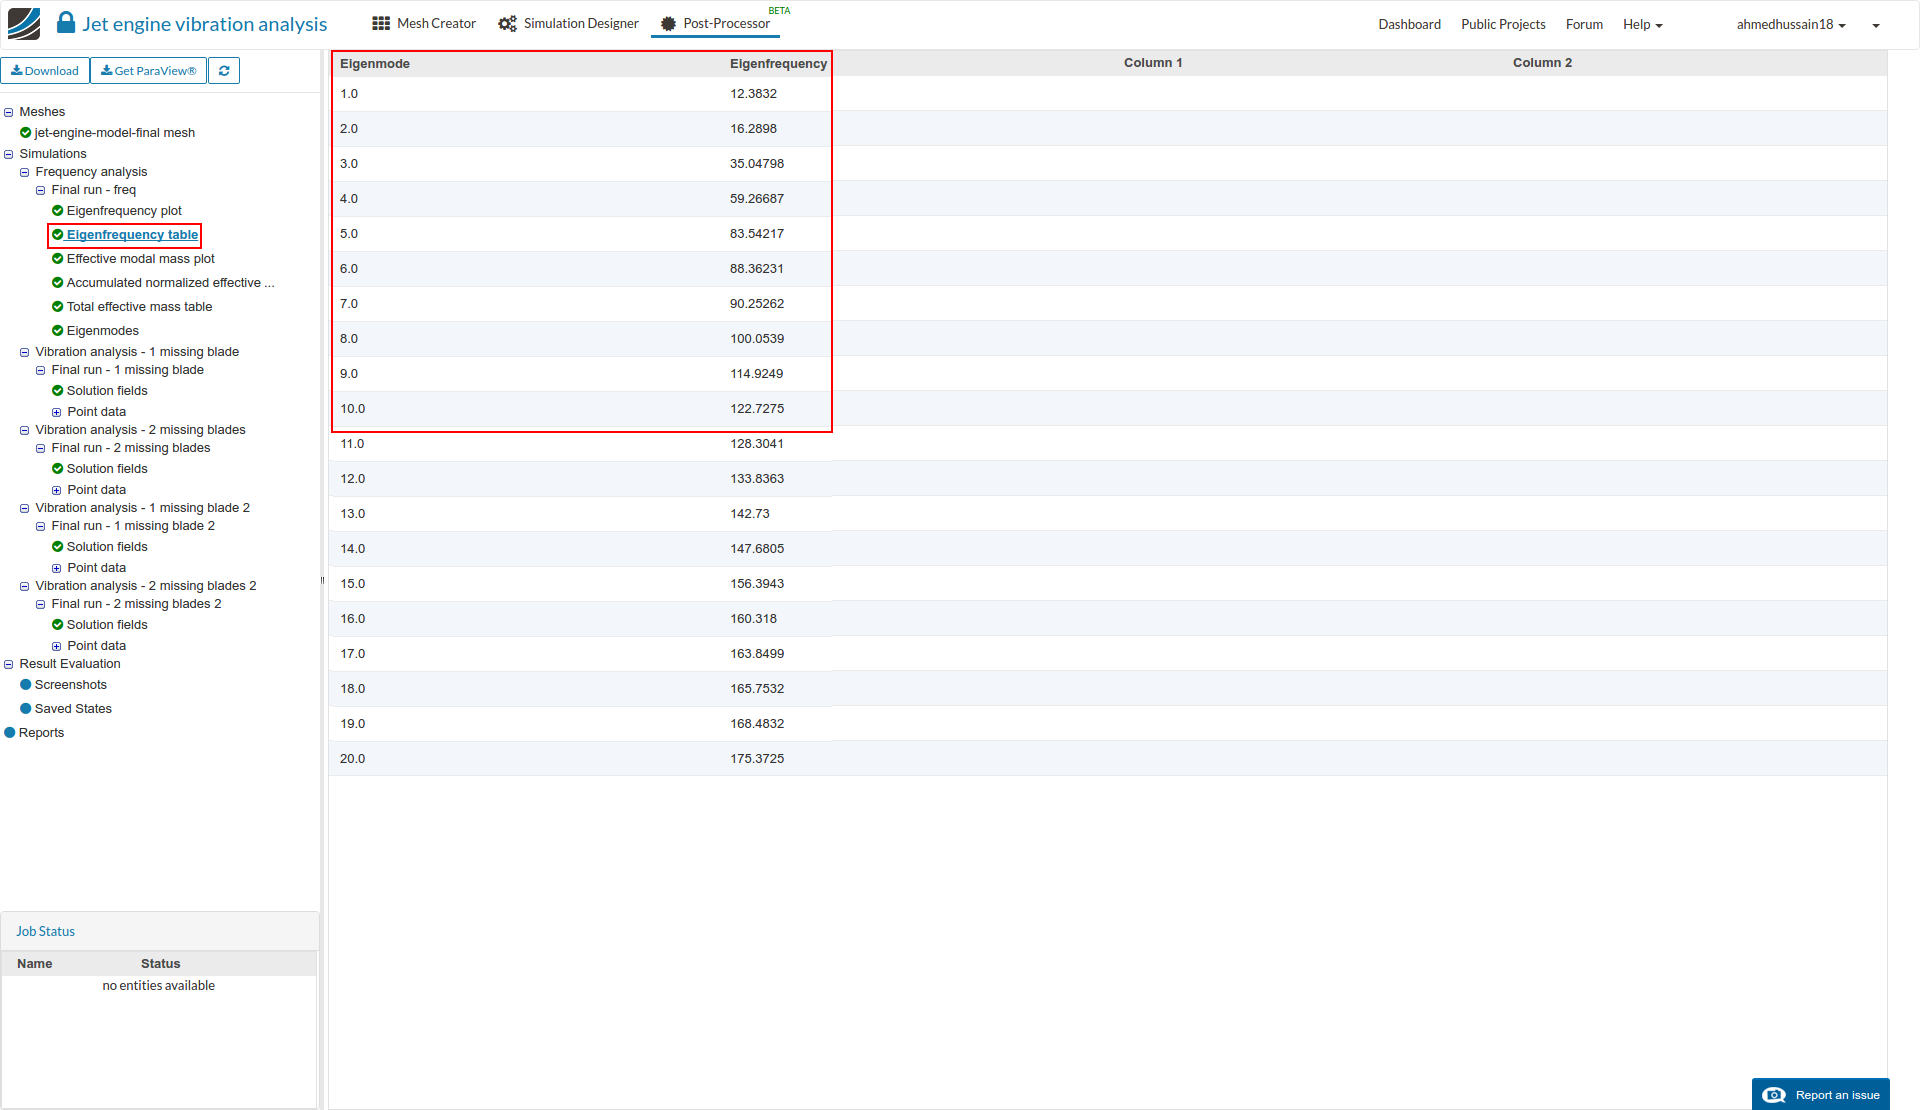1920x1110 pixels.
Task: Click the refresh icon button
Action: point(224,71)
